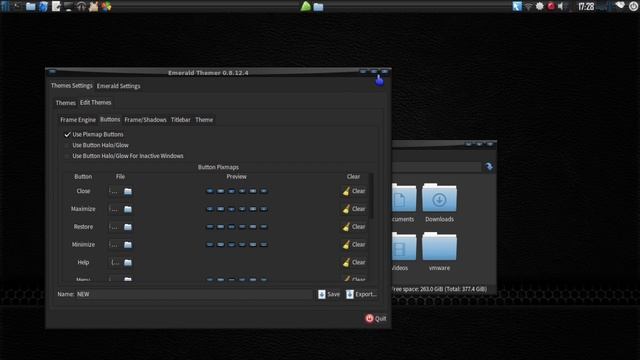Click the File column header
The image size is (640, 360).
coord(120,177)
